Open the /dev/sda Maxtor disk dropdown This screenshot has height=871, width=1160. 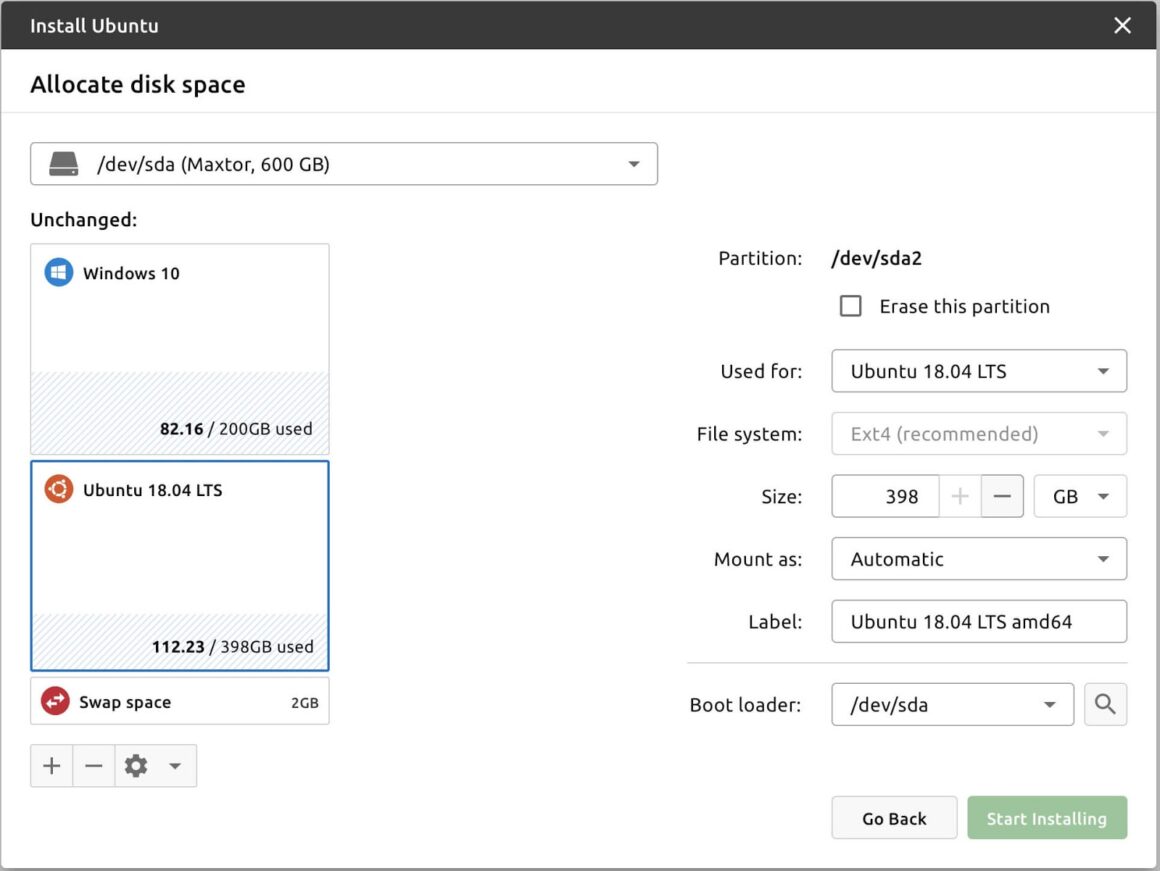tap(344, 164)
